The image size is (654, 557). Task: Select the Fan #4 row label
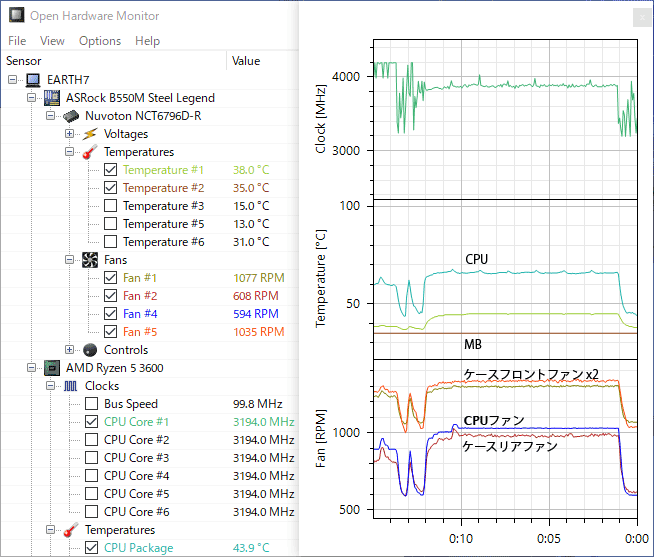[140, 314]
